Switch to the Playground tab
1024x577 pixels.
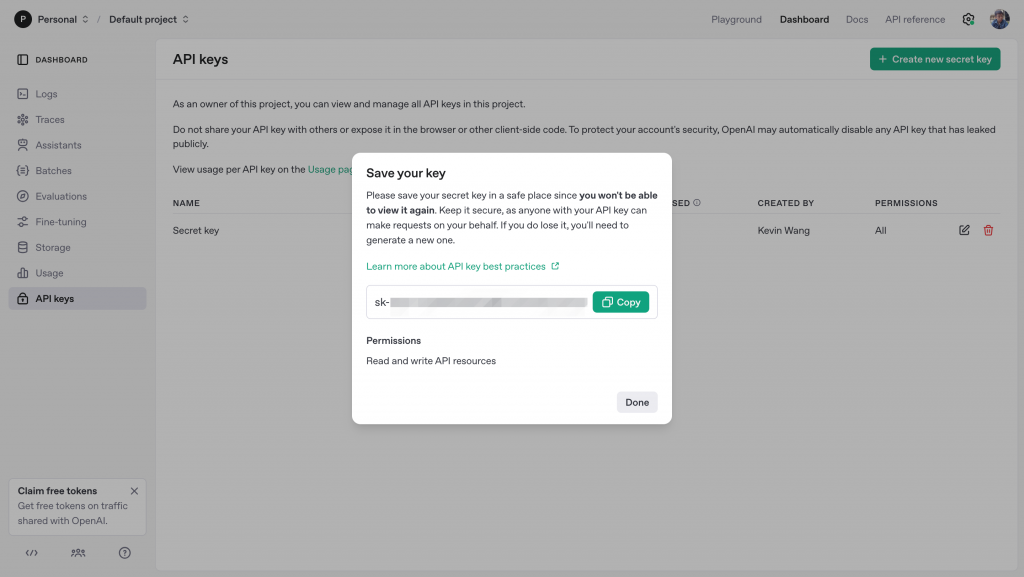coord(736,19)
